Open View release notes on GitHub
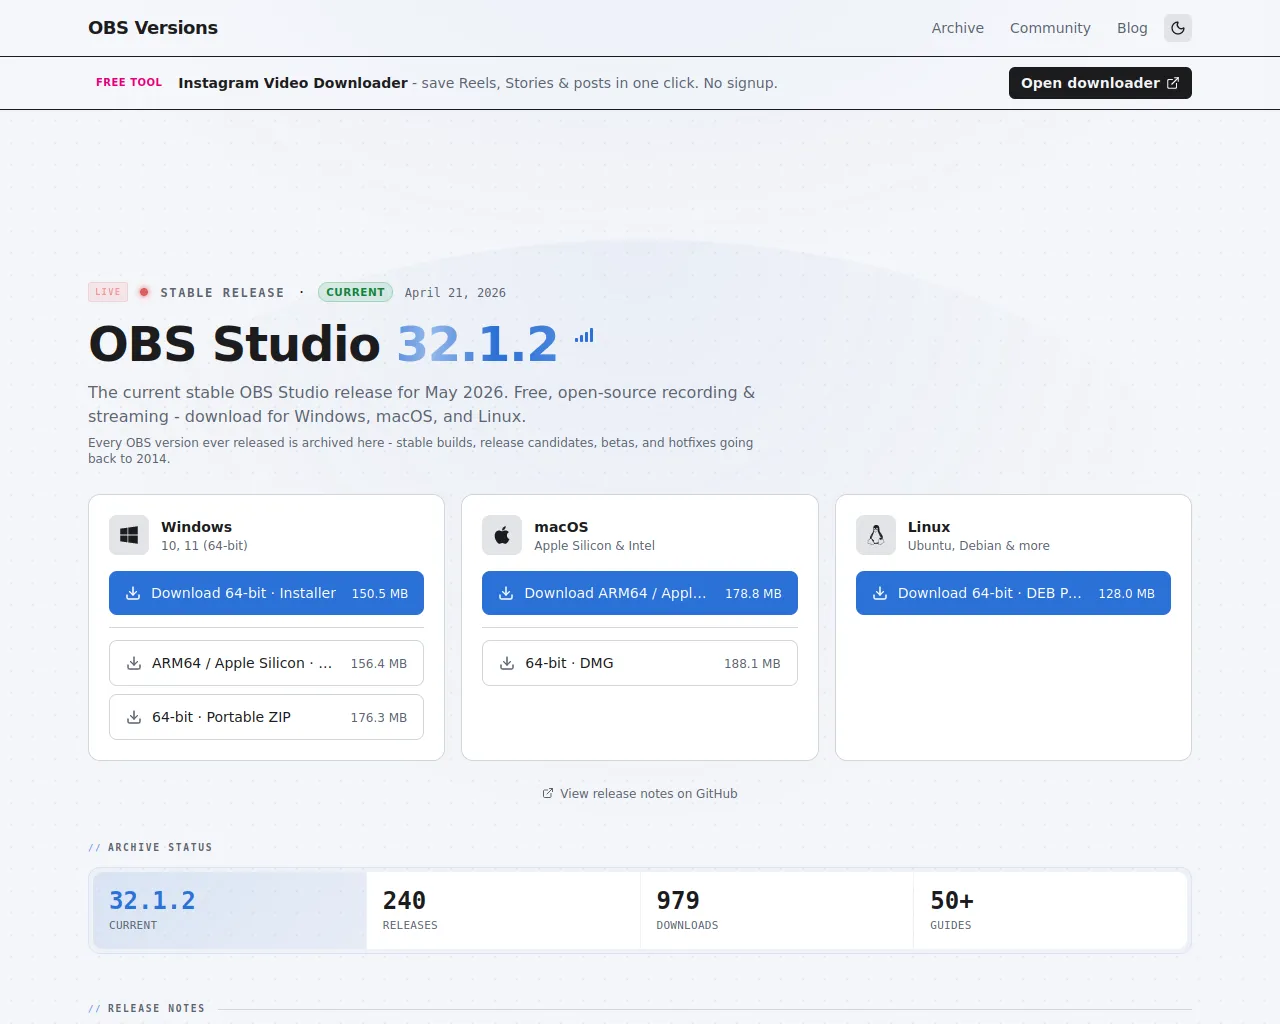Image resolution: width=1280 pixels, height=1024 pixels. click(x=640, y=794)
